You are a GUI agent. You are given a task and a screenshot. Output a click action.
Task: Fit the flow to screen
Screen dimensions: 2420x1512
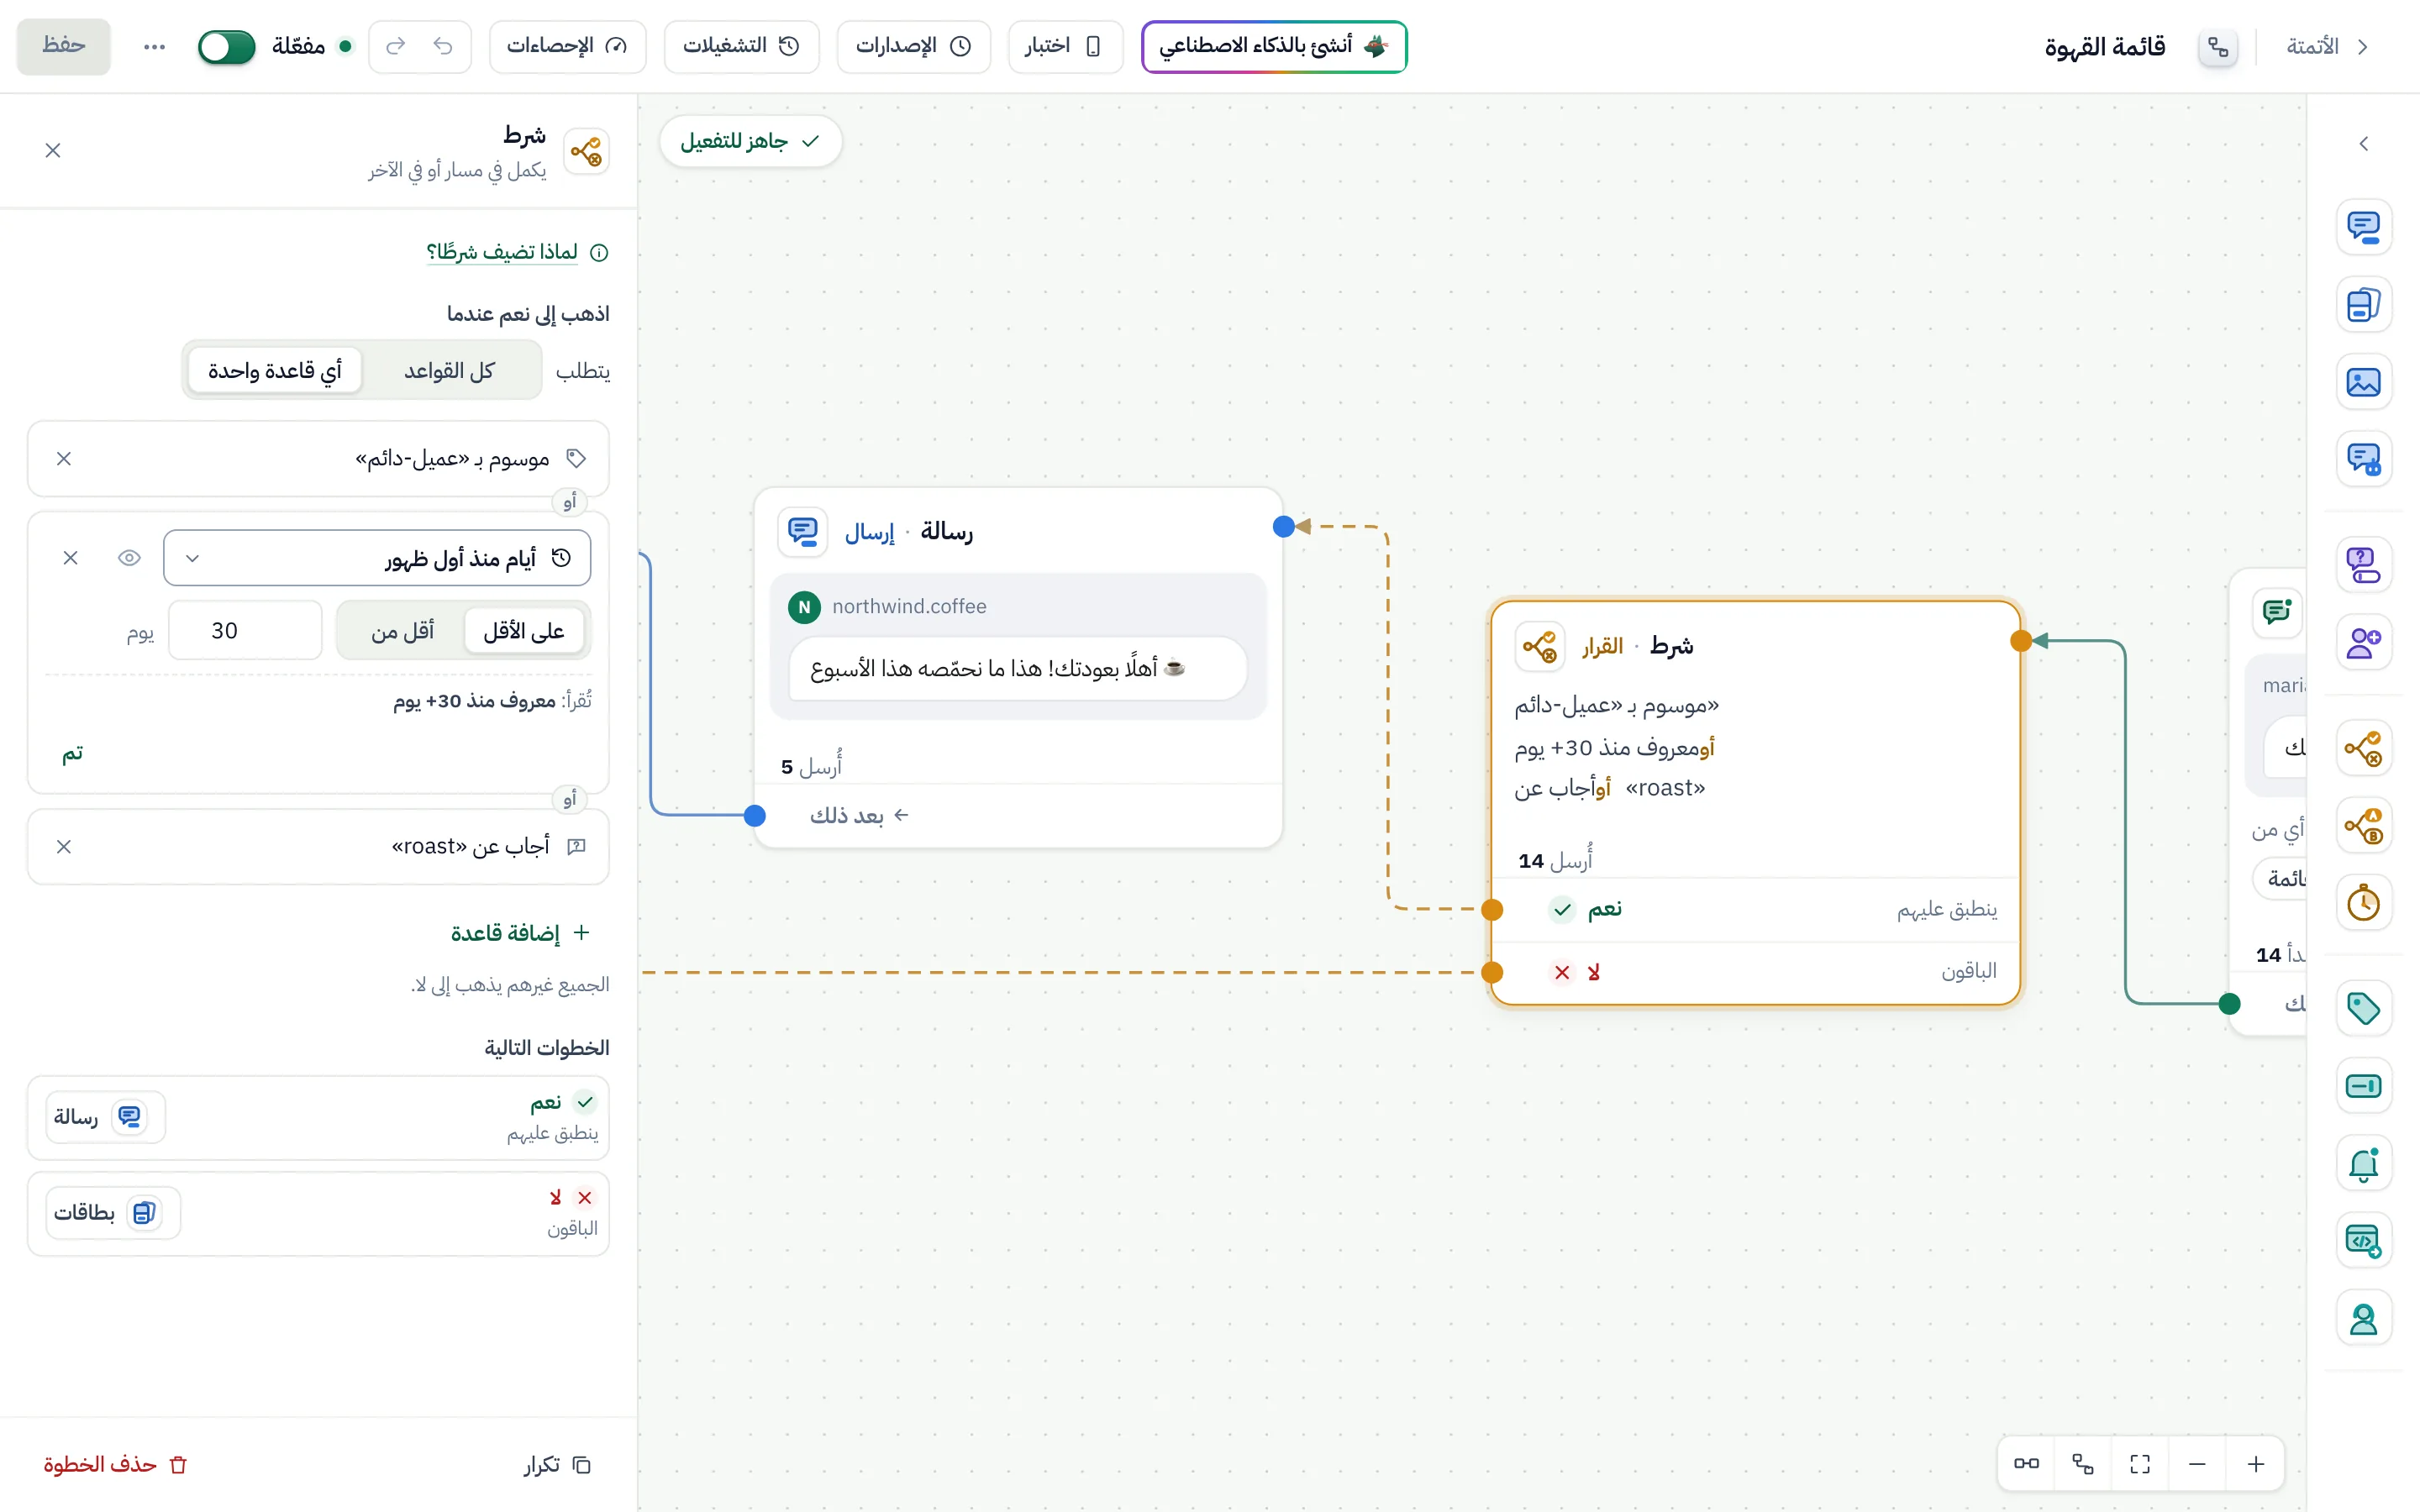point(2140,1464)
